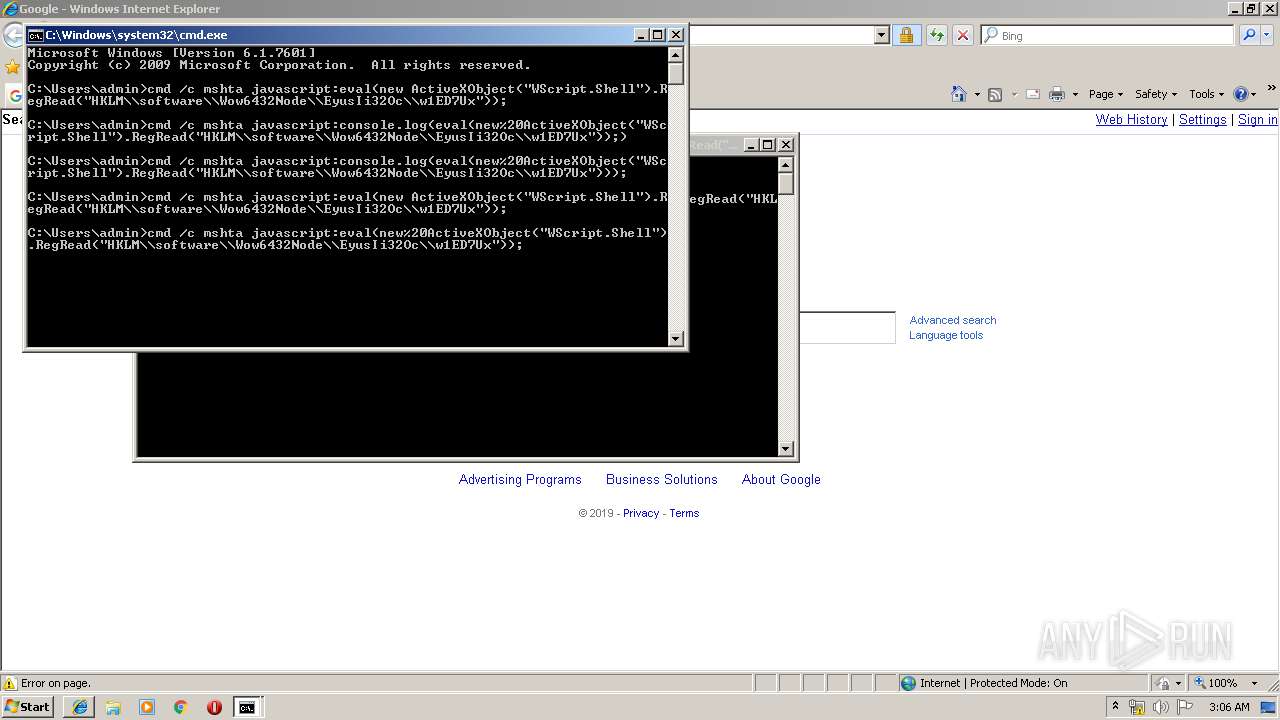This screenshot has width=1280, height=720.
Task: Open Windows Media Player taskbar icon
Action: tap(147, 707)
